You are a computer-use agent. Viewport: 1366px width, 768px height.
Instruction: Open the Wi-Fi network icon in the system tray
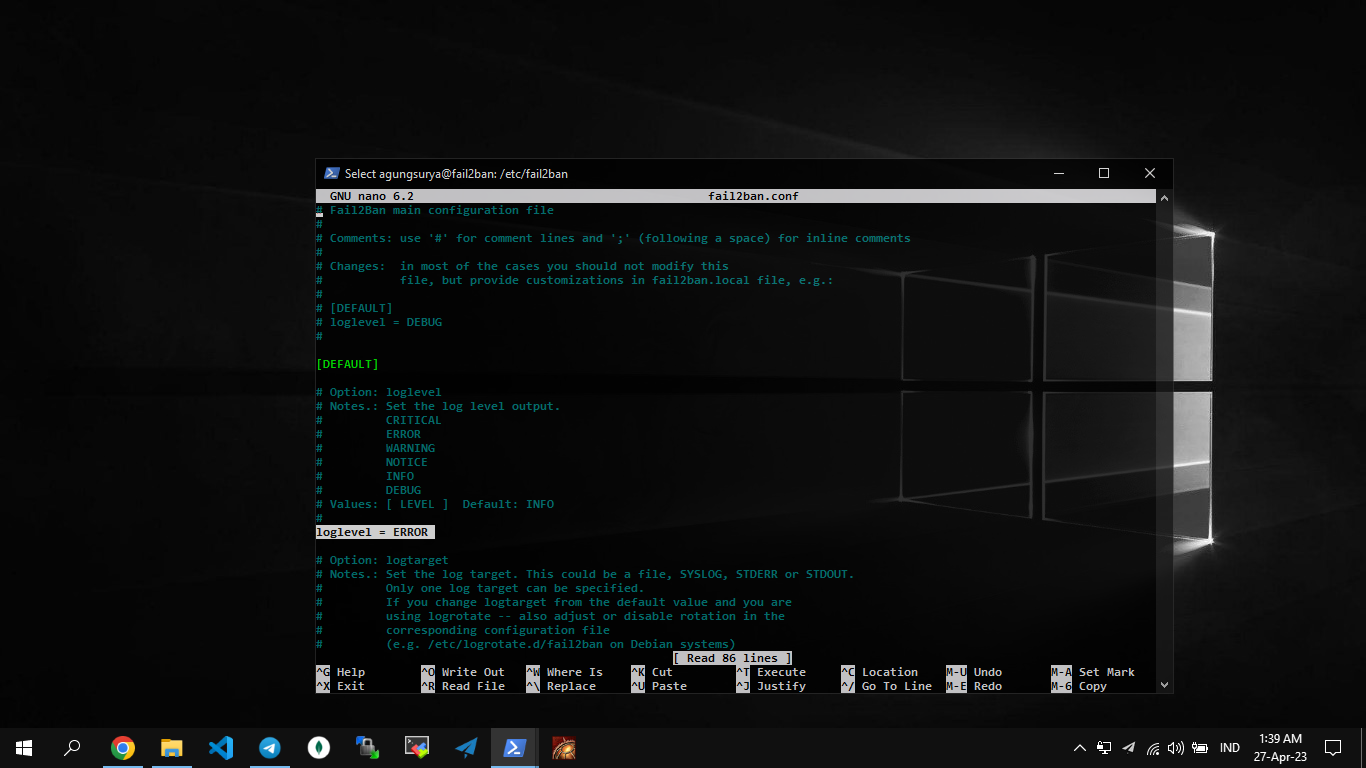(x=1153, y=748)
